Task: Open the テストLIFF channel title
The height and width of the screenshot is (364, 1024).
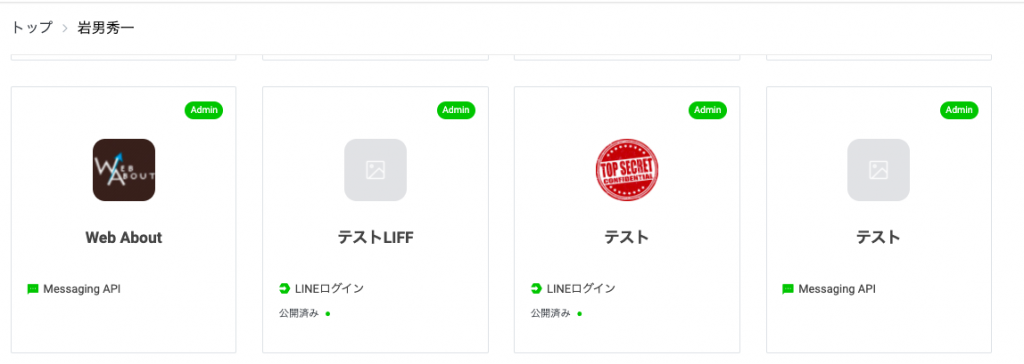Action: (x=376, y=238)
